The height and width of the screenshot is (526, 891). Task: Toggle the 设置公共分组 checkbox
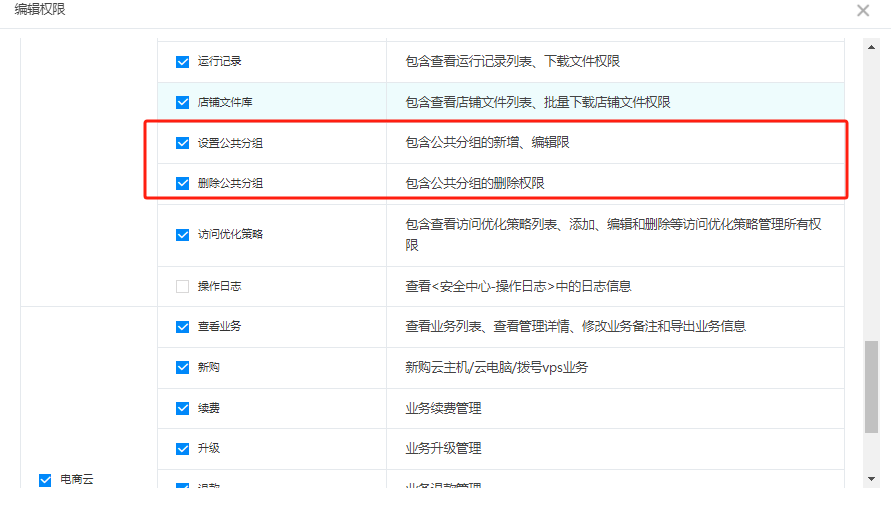coord(182,143)
